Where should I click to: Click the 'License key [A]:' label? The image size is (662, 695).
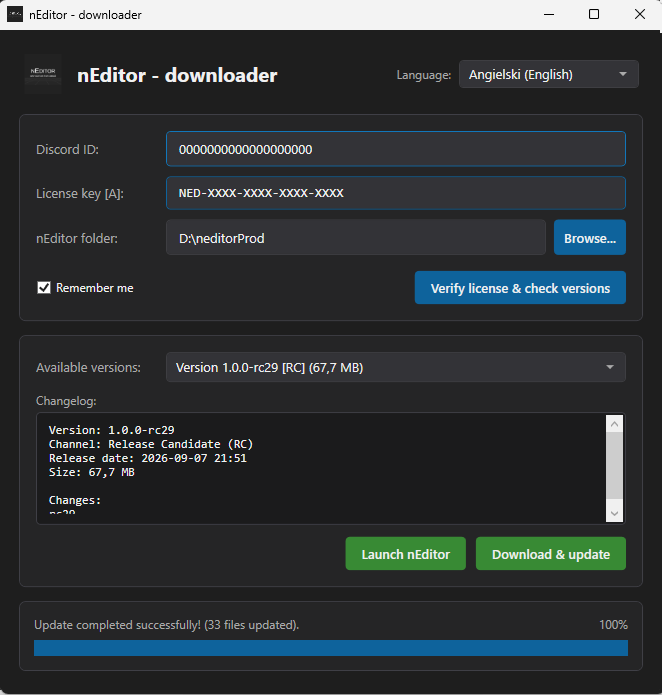(x=80, y=194)
